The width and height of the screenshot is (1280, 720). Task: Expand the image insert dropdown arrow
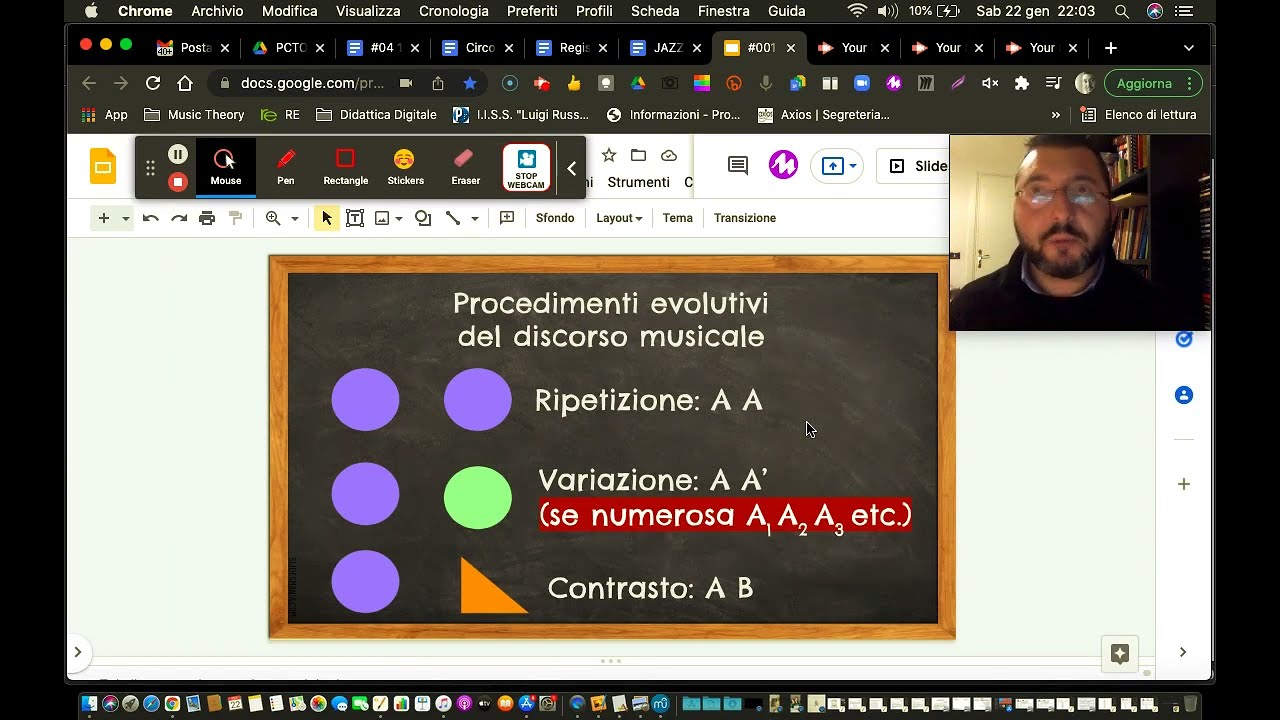point(399,218)
